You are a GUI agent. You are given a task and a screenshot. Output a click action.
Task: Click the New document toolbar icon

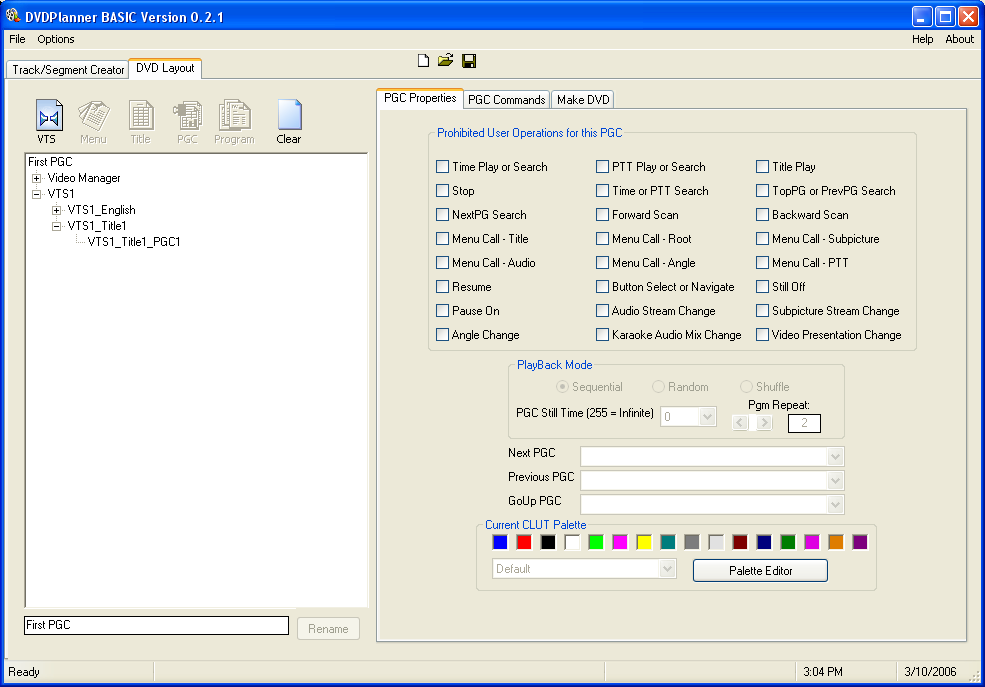coord(423,61)
